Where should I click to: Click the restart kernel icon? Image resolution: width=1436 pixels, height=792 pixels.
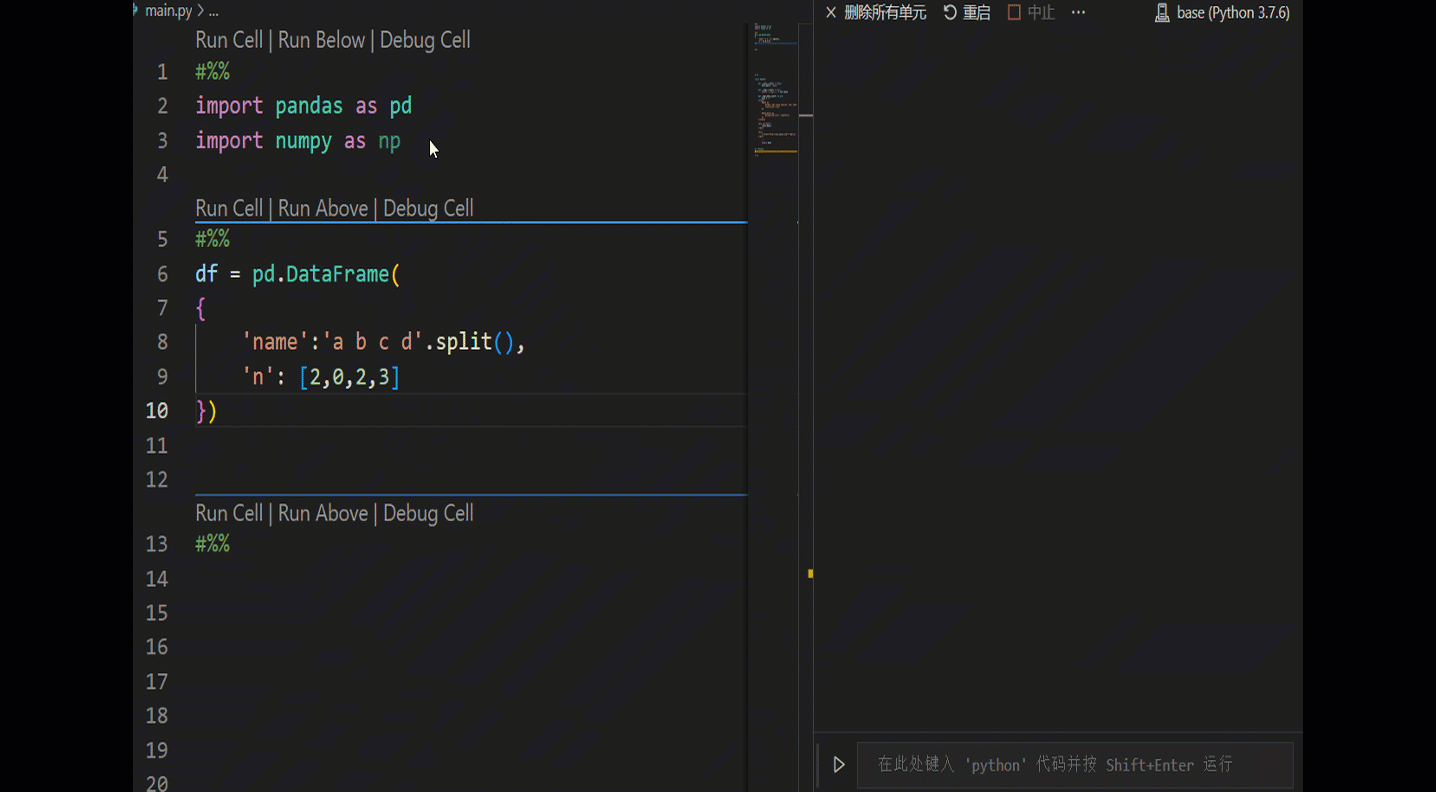pyautogui.click(x=950, y=12)
